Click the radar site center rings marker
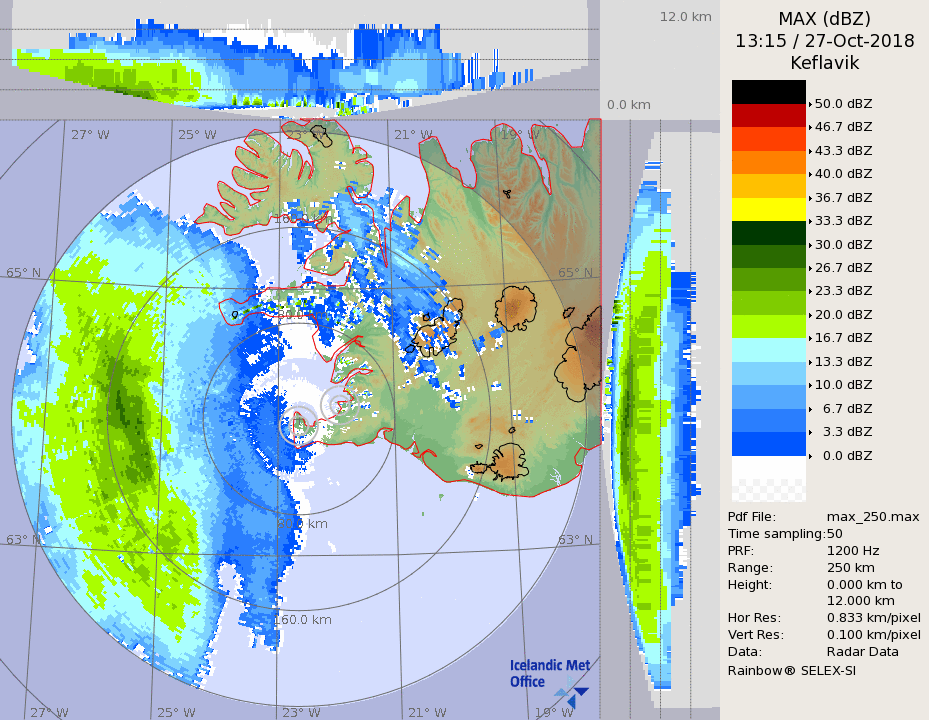Viewport: 929px width, 720px height. pyautogui.click(x=298, y=424)
